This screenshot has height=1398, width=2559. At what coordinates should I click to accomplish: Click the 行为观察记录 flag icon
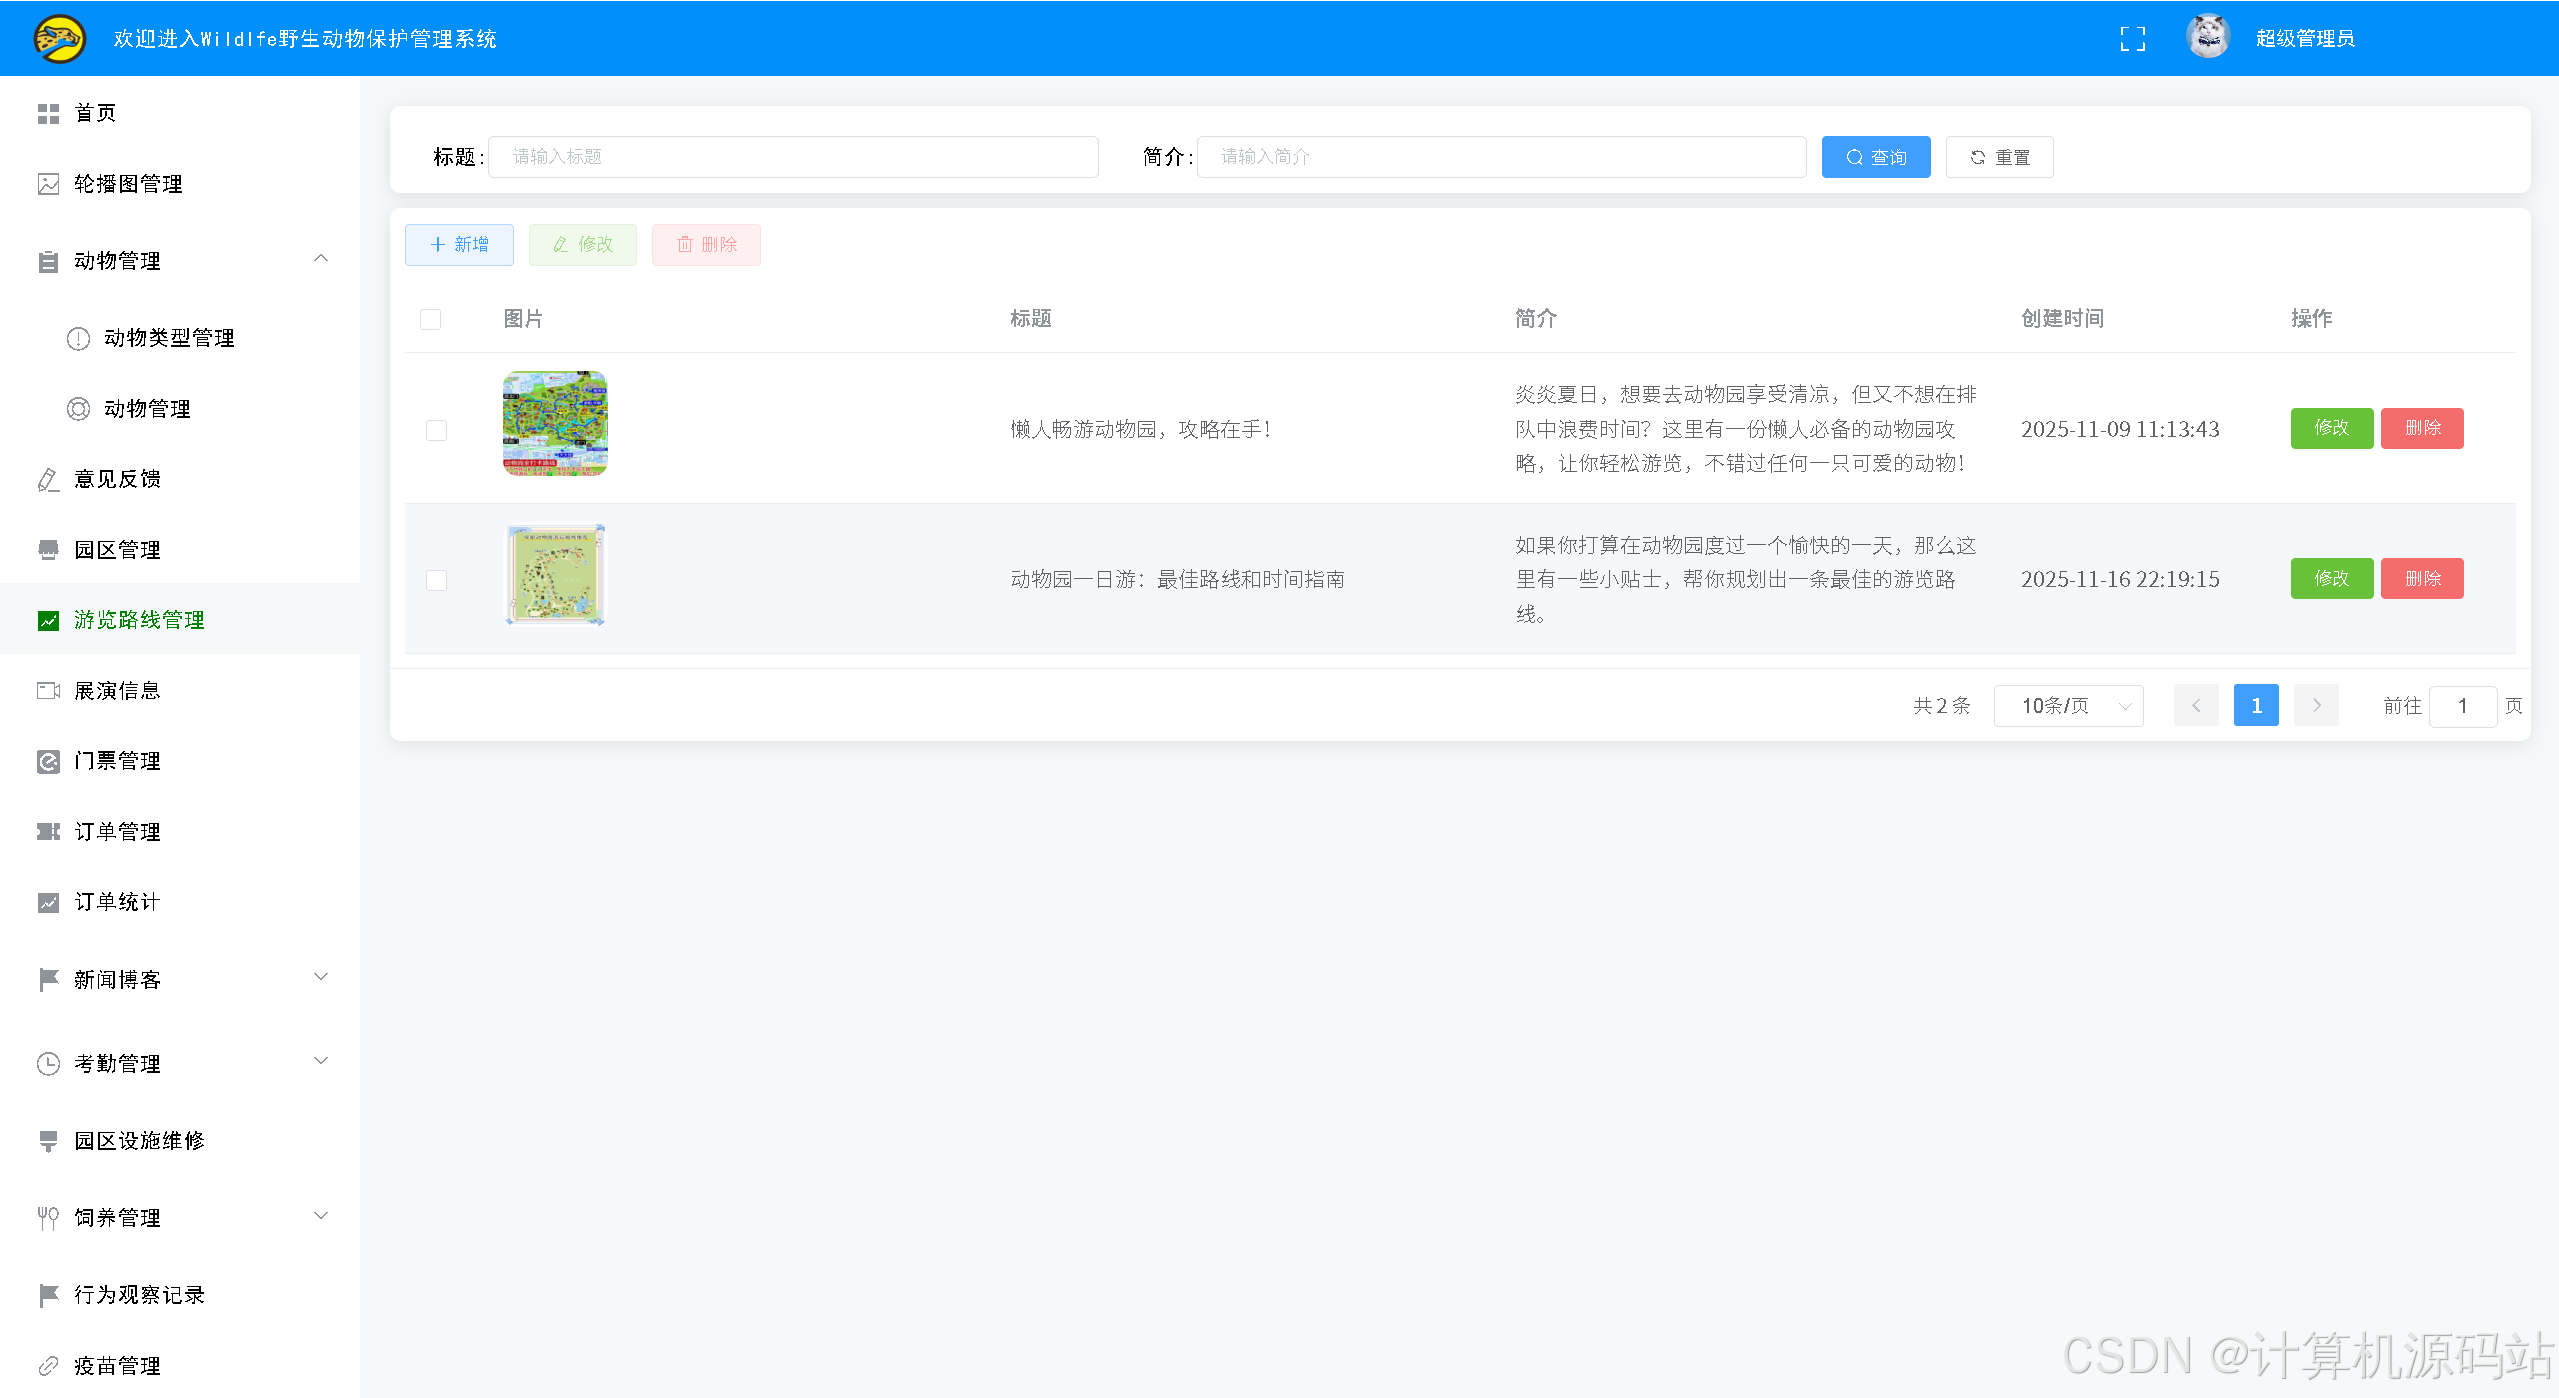pyautogui.click(x=48, y=1295)
